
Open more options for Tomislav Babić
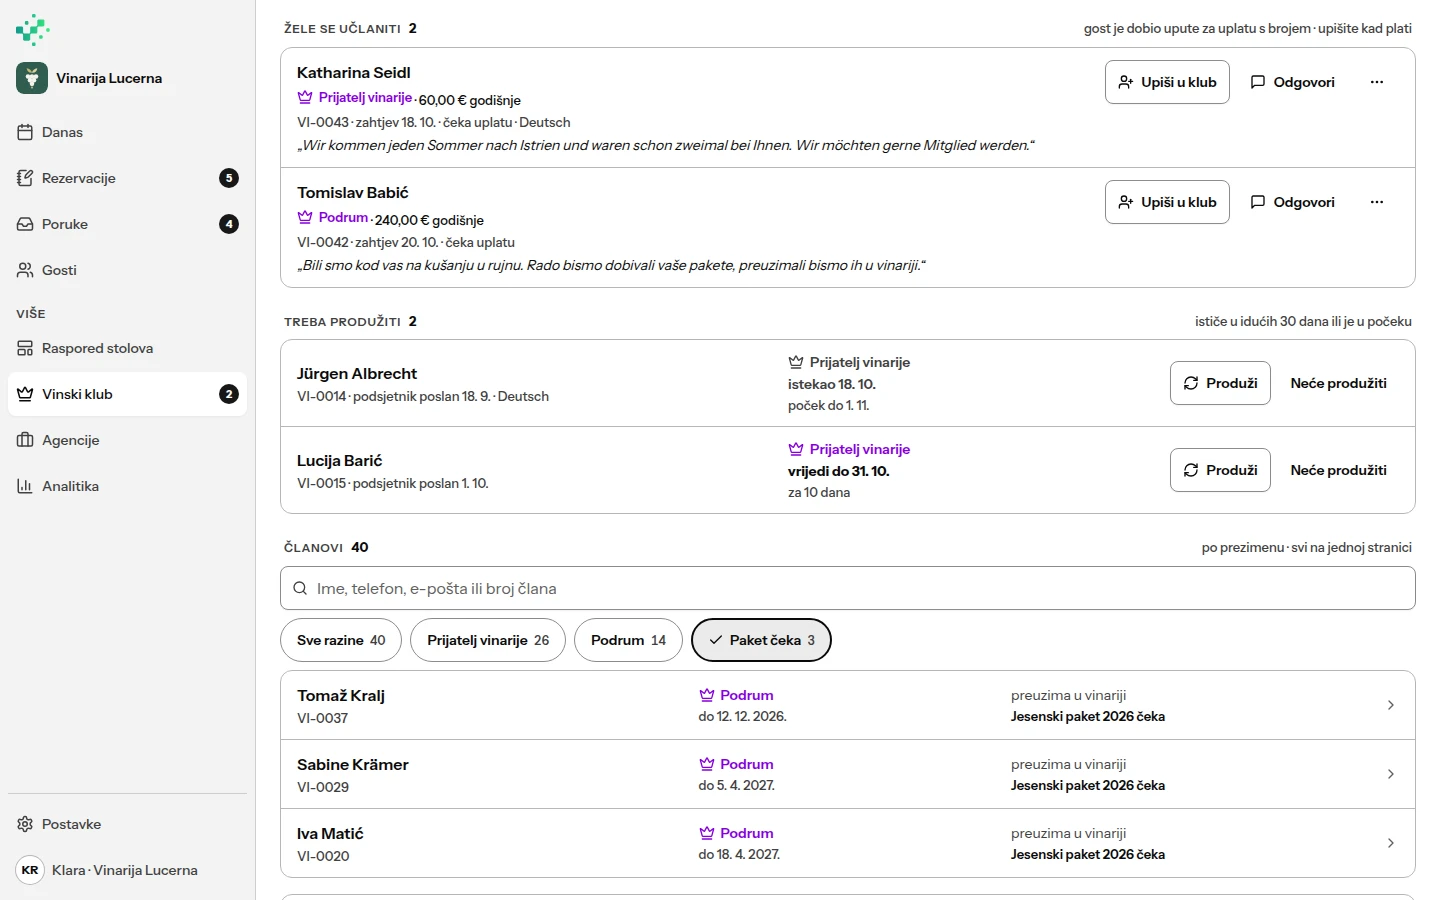1377,202
